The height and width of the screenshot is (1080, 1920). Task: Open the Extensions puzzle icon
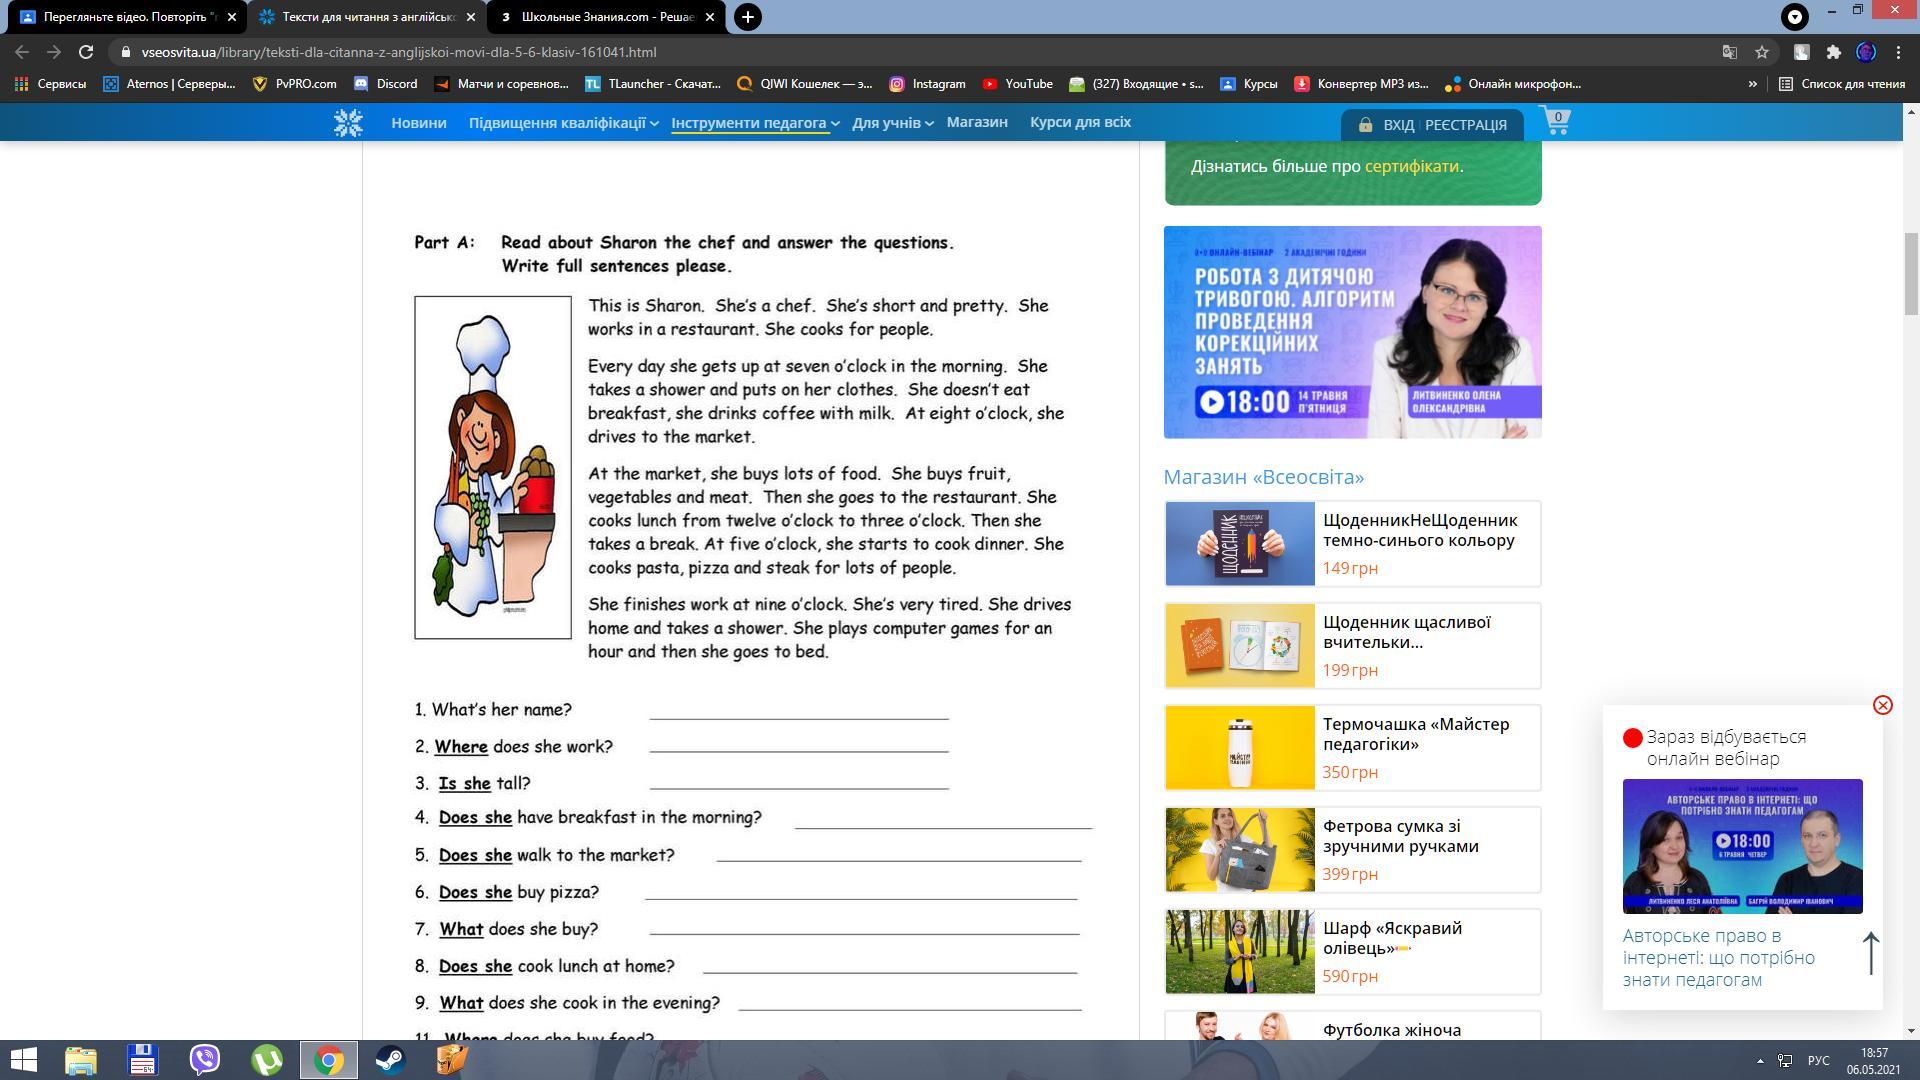[x=1833, y=52]
